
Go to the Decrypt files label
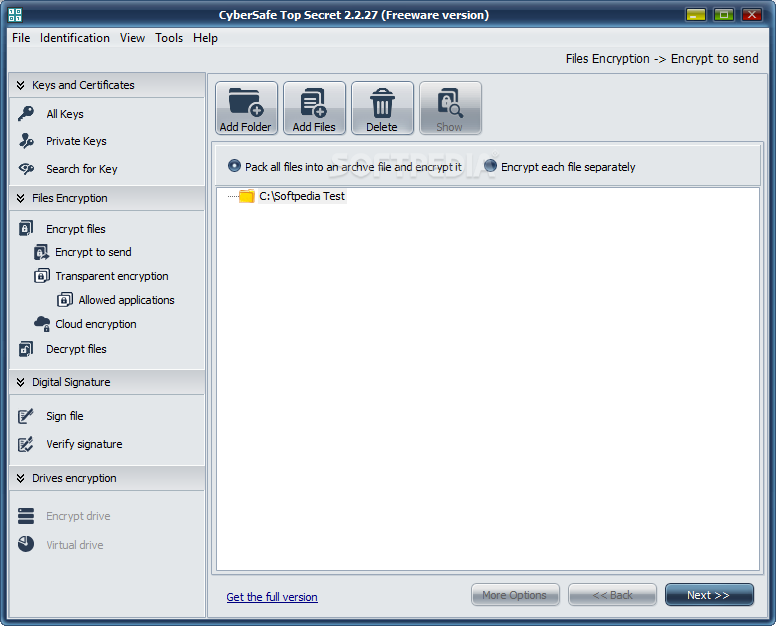coord(76,349)
